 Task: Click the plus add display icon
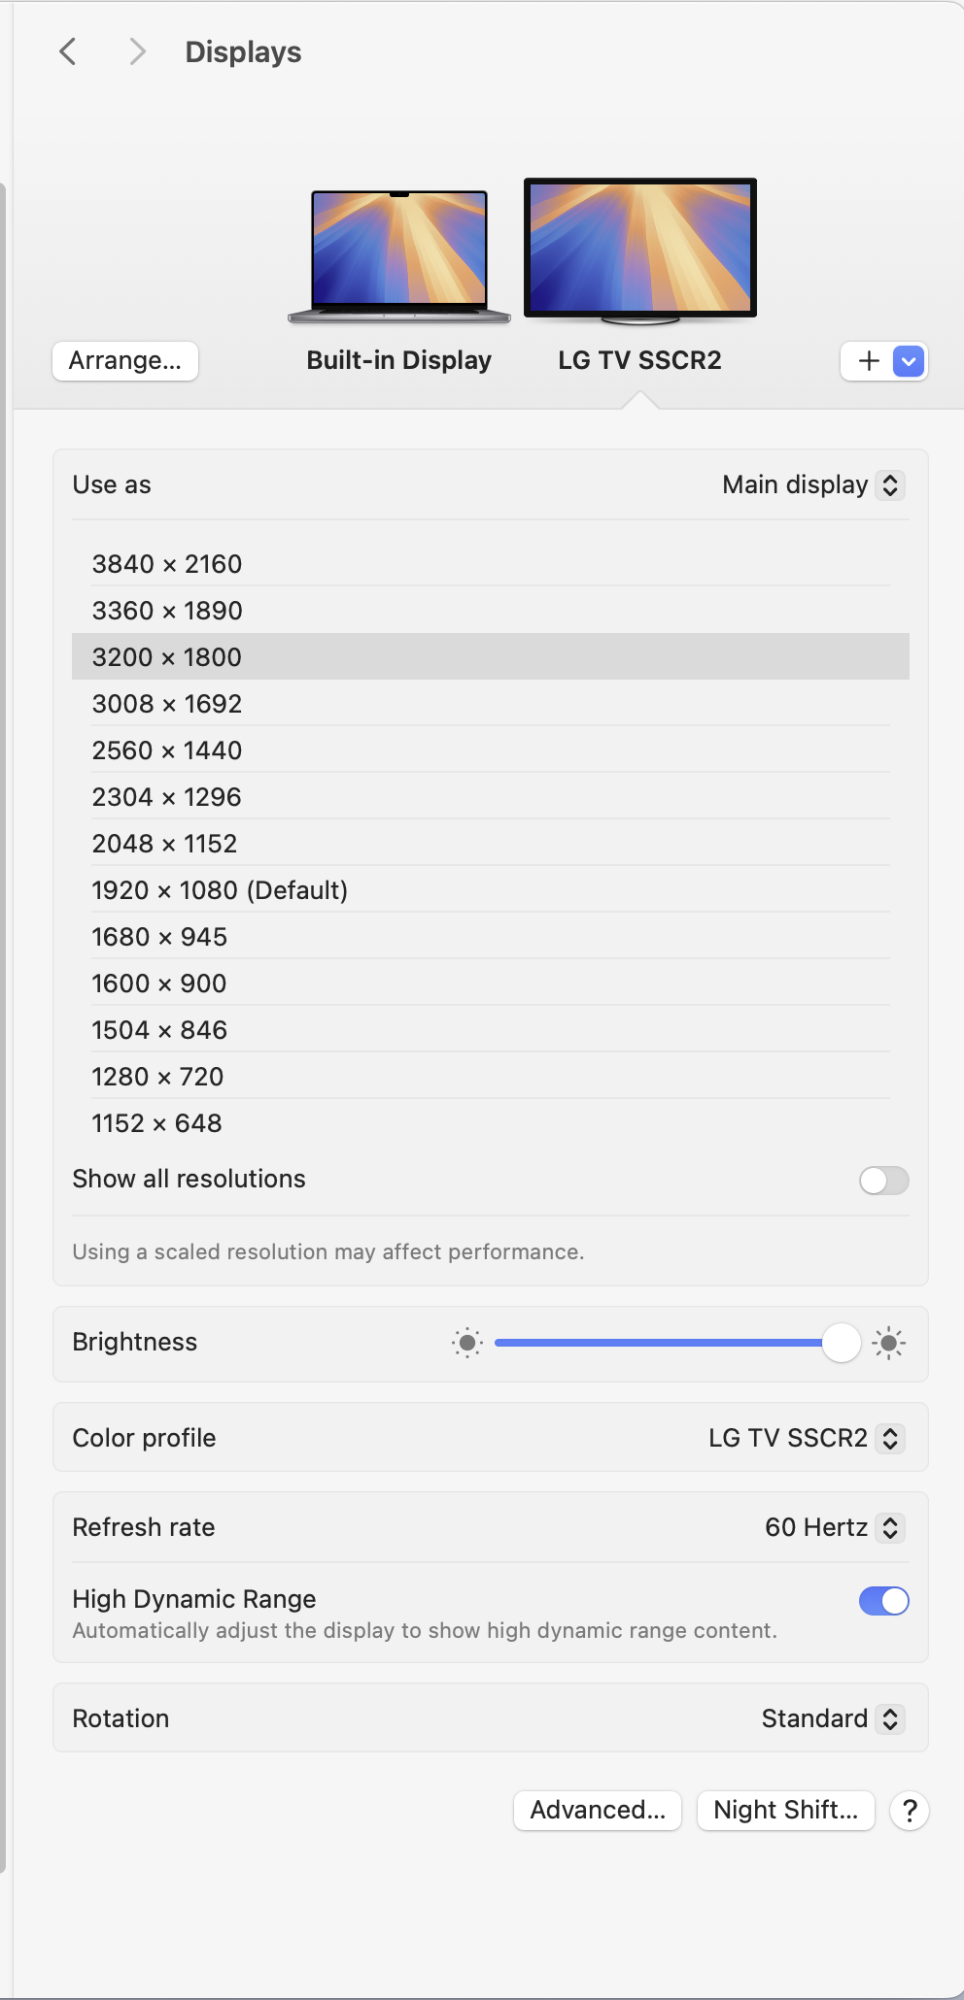click(869, 361)
